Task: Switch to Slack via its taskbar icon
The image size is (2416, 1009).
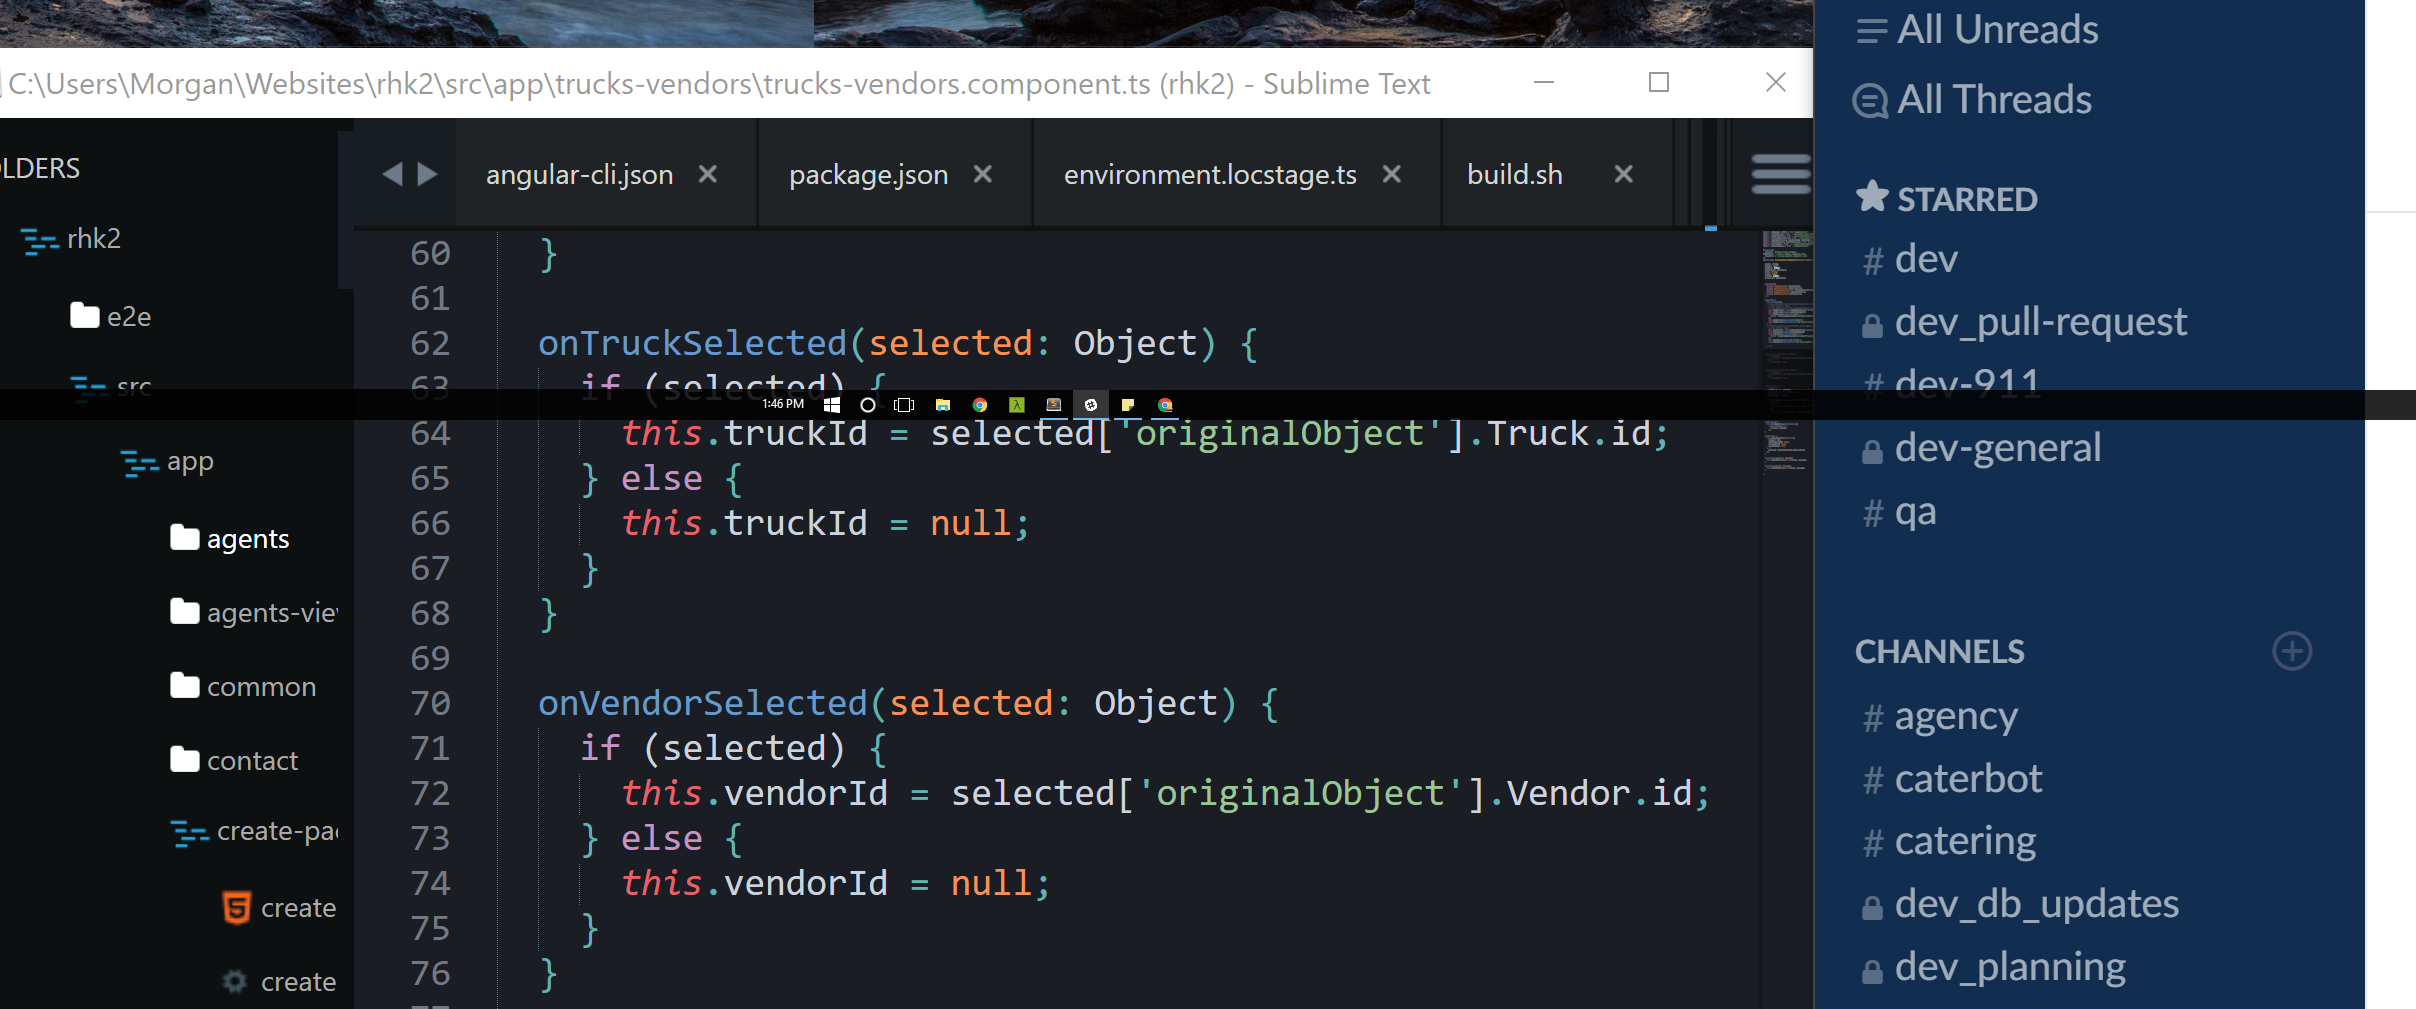Action: pyautogui.click(x=1090, y=404)
